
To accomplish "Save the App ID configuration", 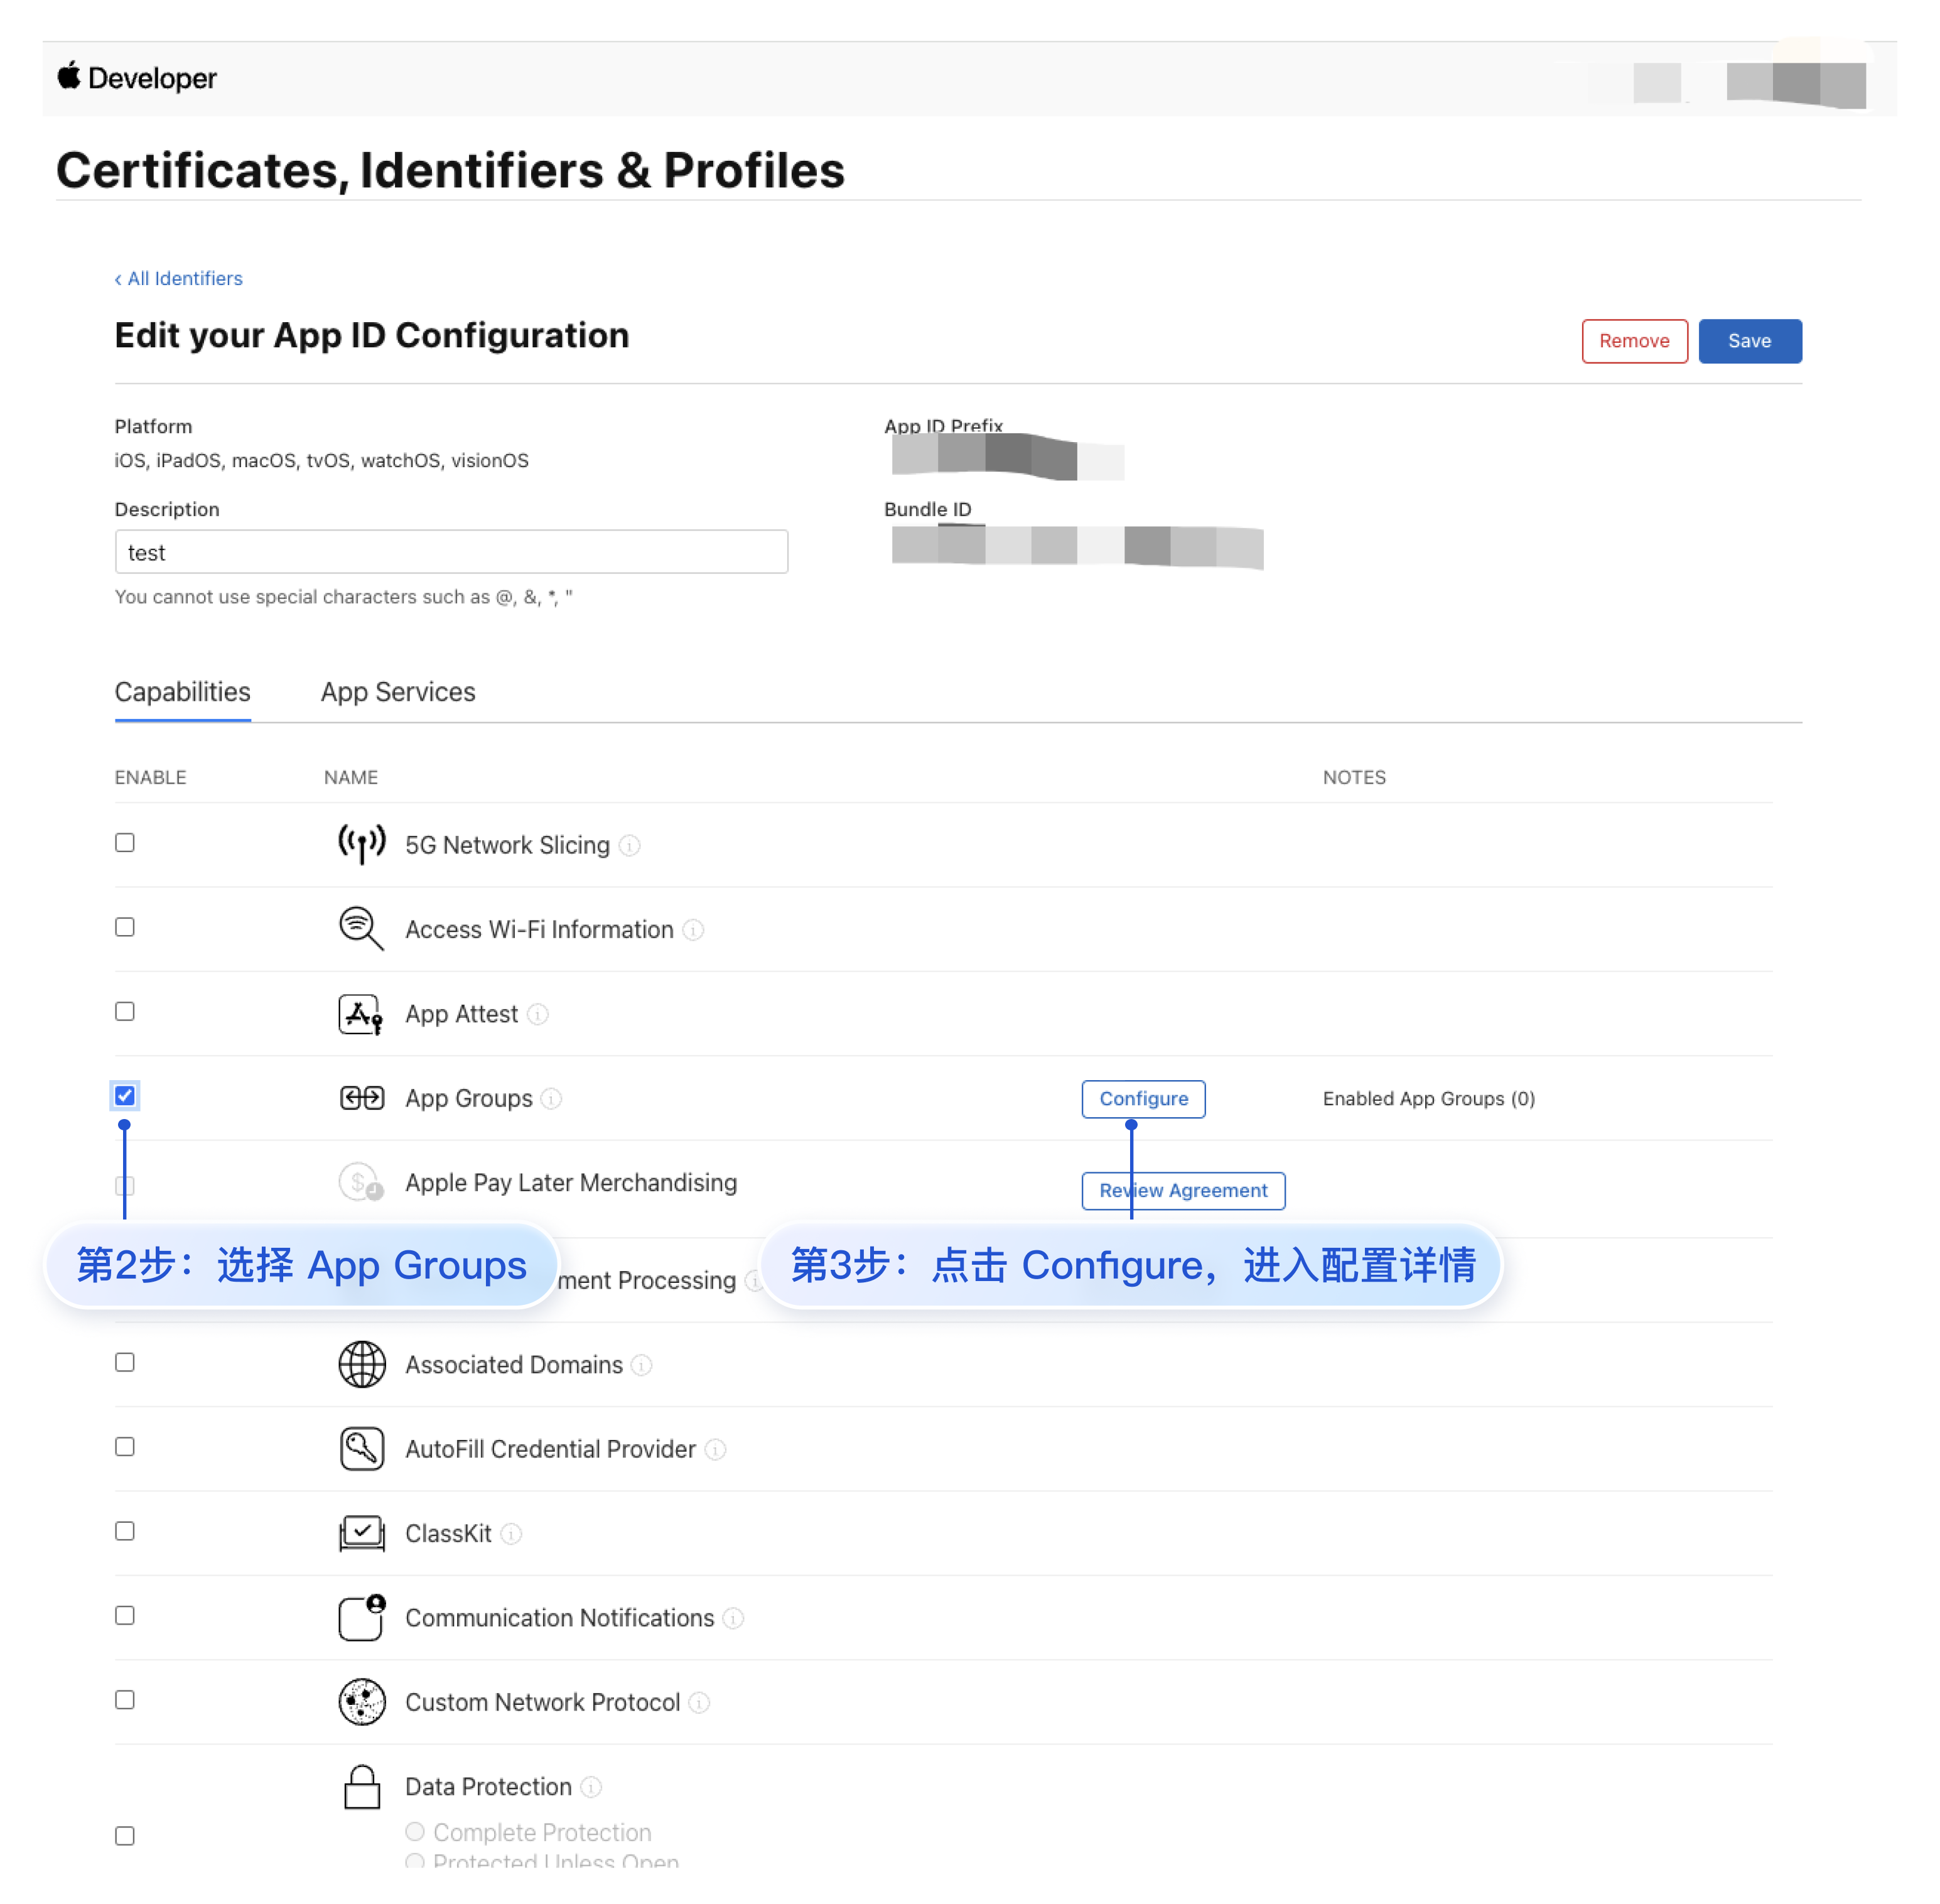I will coord(1749,341).
